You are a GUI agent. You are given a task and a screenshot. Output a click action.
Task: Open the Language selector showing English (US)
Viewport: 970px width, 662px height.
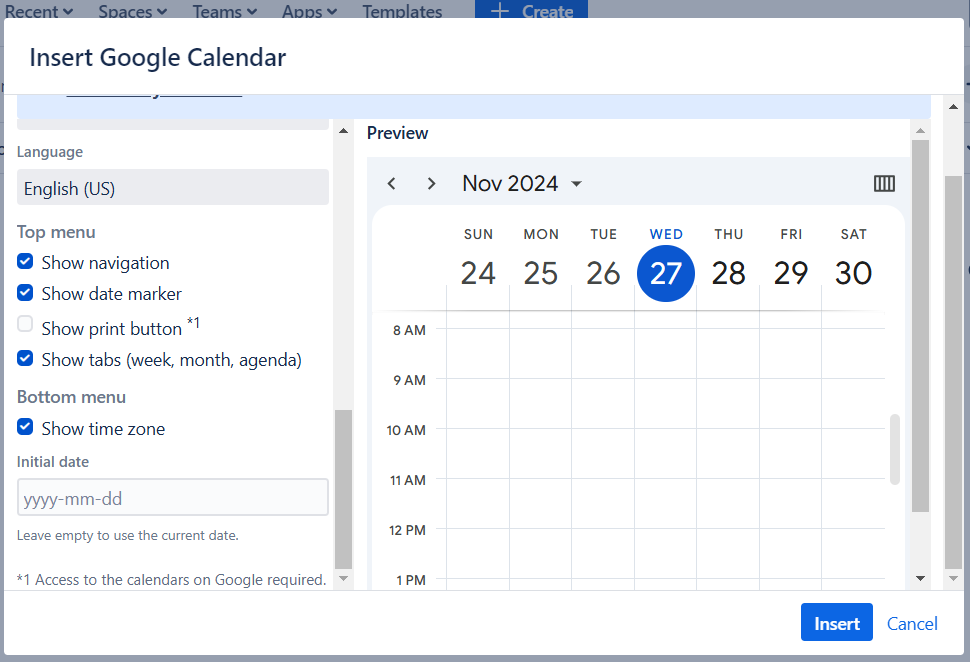click(x=172, y=187)
